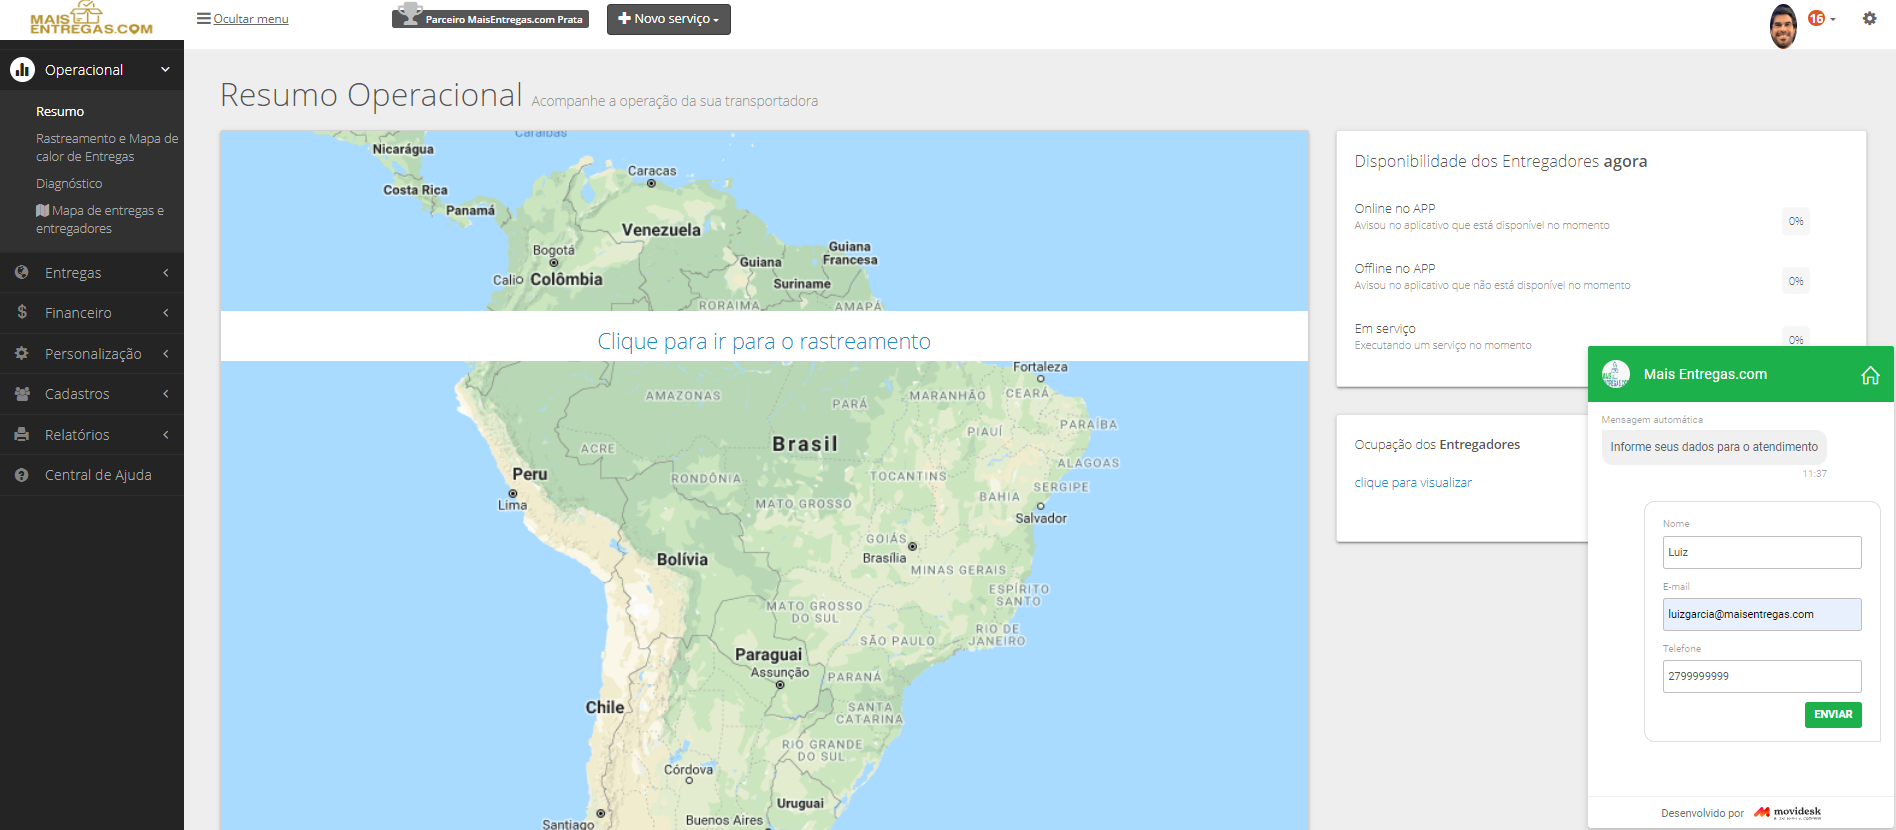This screenshot has width=1896, height=830.
Task: Expand the Financeiro menu arrow
Action: (x=166, y=313)
